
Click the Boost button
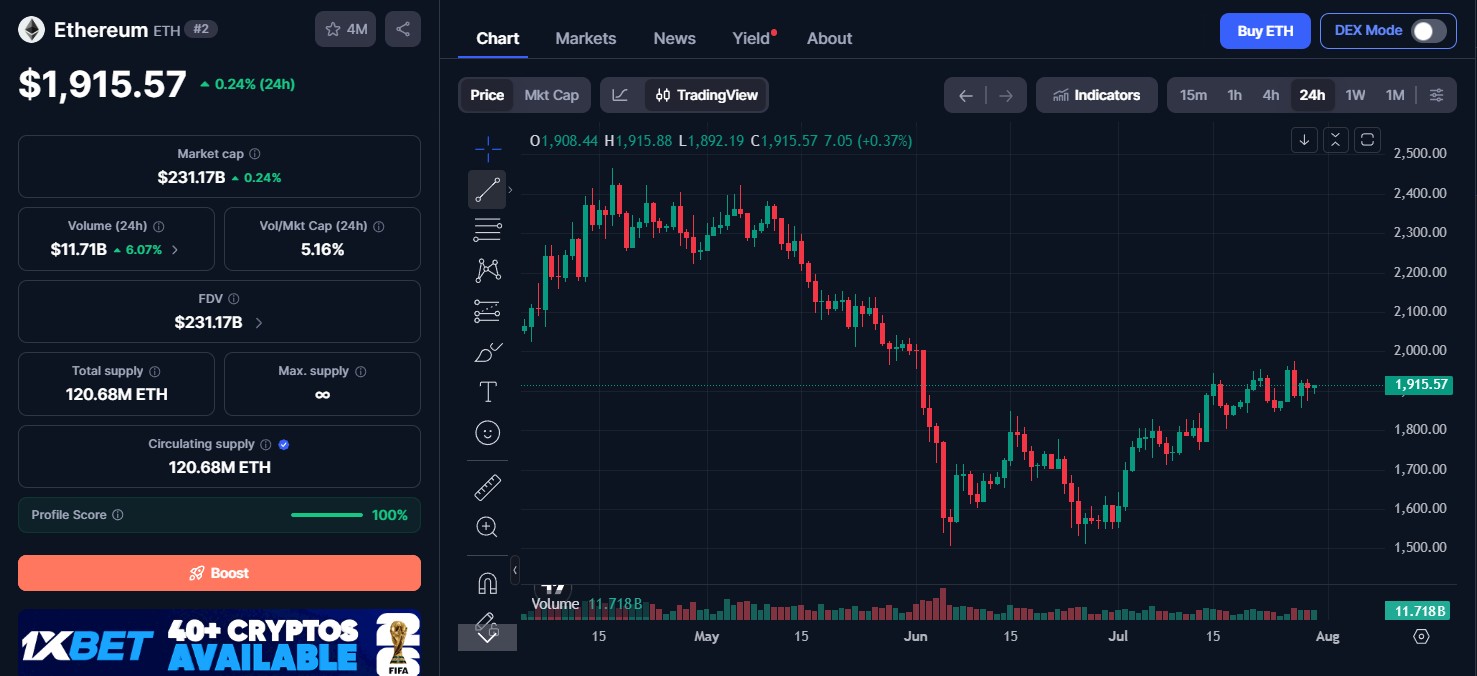[x=219, y=573]
